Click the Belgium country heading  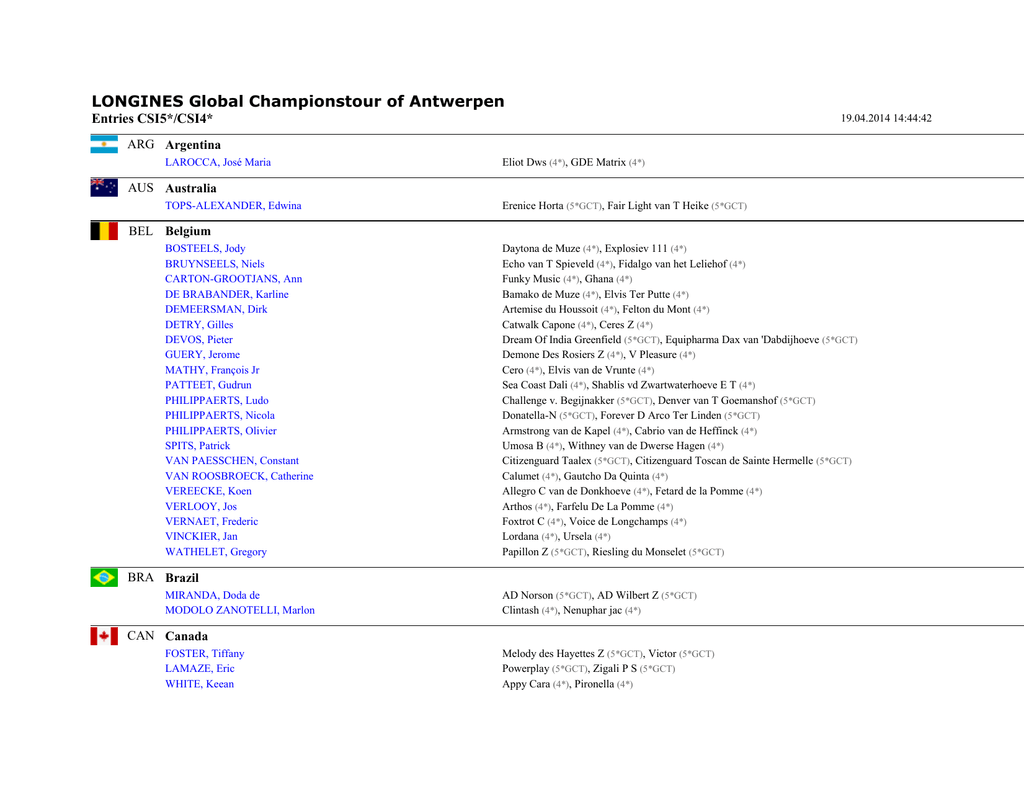click(188, 231)
